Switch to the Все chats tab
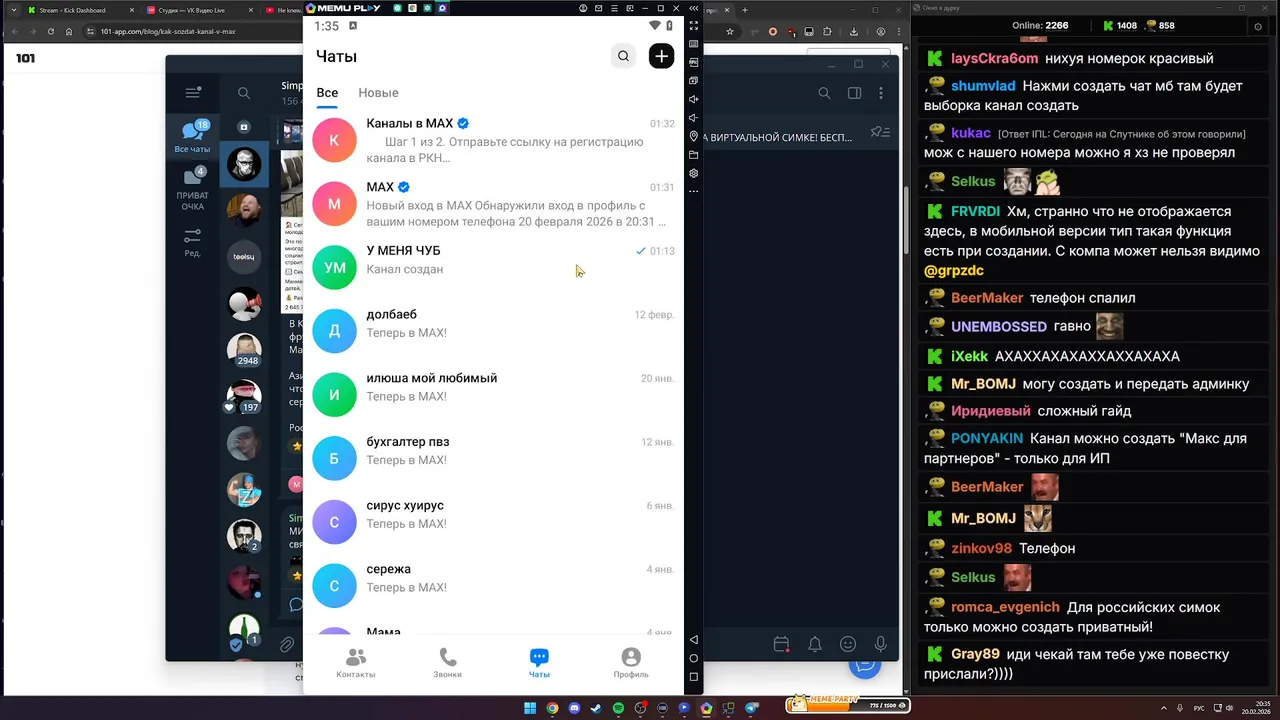The height and width of the screenshot is (720, 1280). point(327,93)
